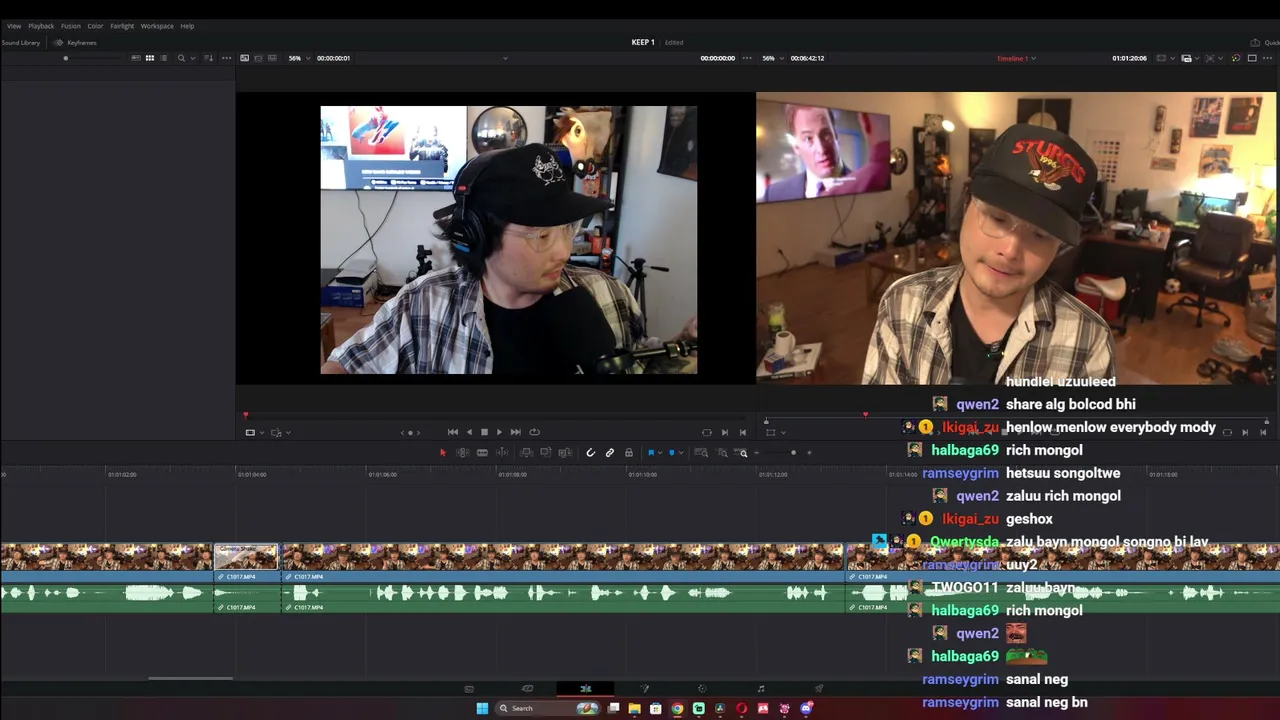
Task: Toggle the Linked Selection chain icon
Action: (609, 453)
